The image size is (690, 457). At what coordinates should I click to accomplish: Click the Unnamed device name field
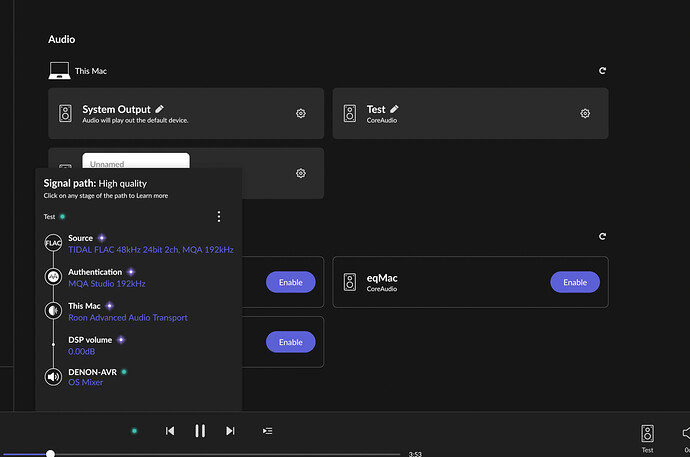[136, 161]
